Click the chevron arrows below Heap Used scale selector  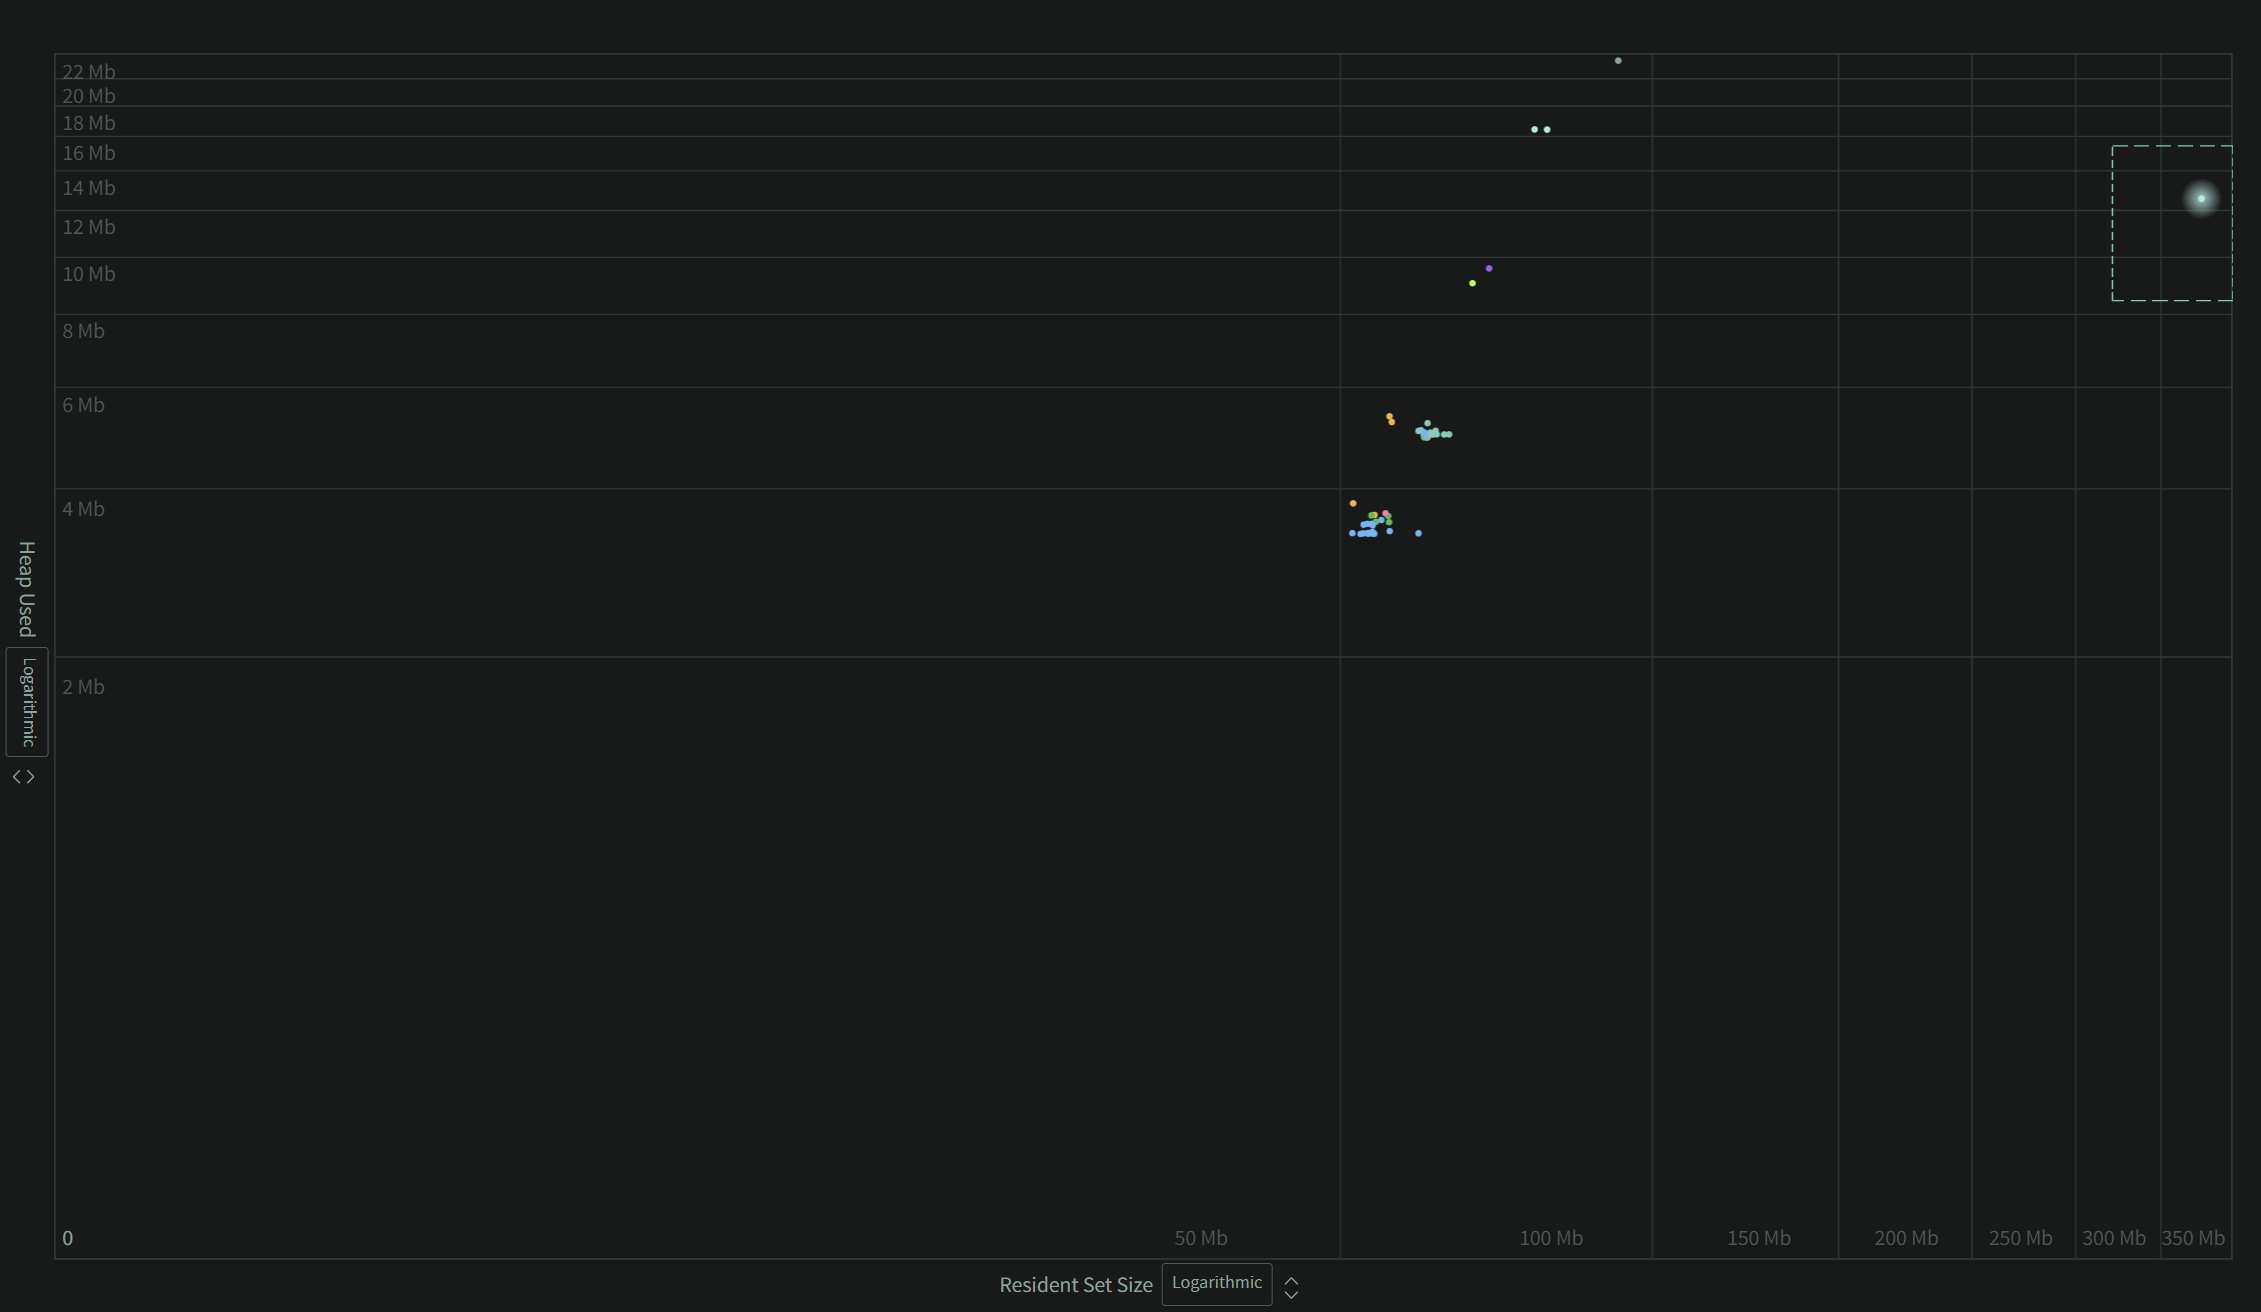click(x=23, y=776)
